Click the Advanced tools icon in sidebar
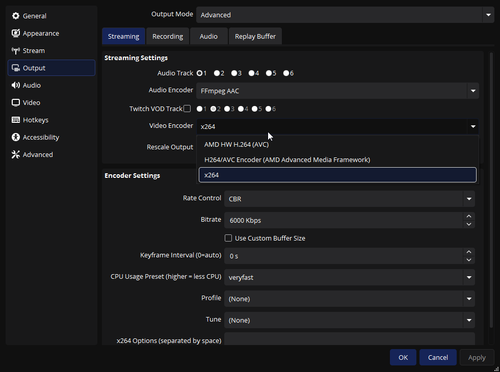The width and height of the screenshot is (500, 372). pos(16,154)
